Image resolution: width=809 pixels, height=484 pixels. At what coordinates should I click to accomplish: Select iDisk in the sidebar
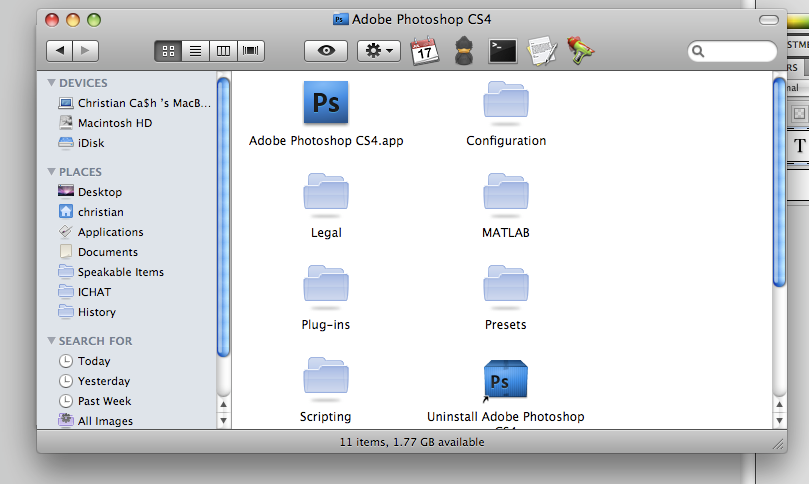[x=82, y=143]
